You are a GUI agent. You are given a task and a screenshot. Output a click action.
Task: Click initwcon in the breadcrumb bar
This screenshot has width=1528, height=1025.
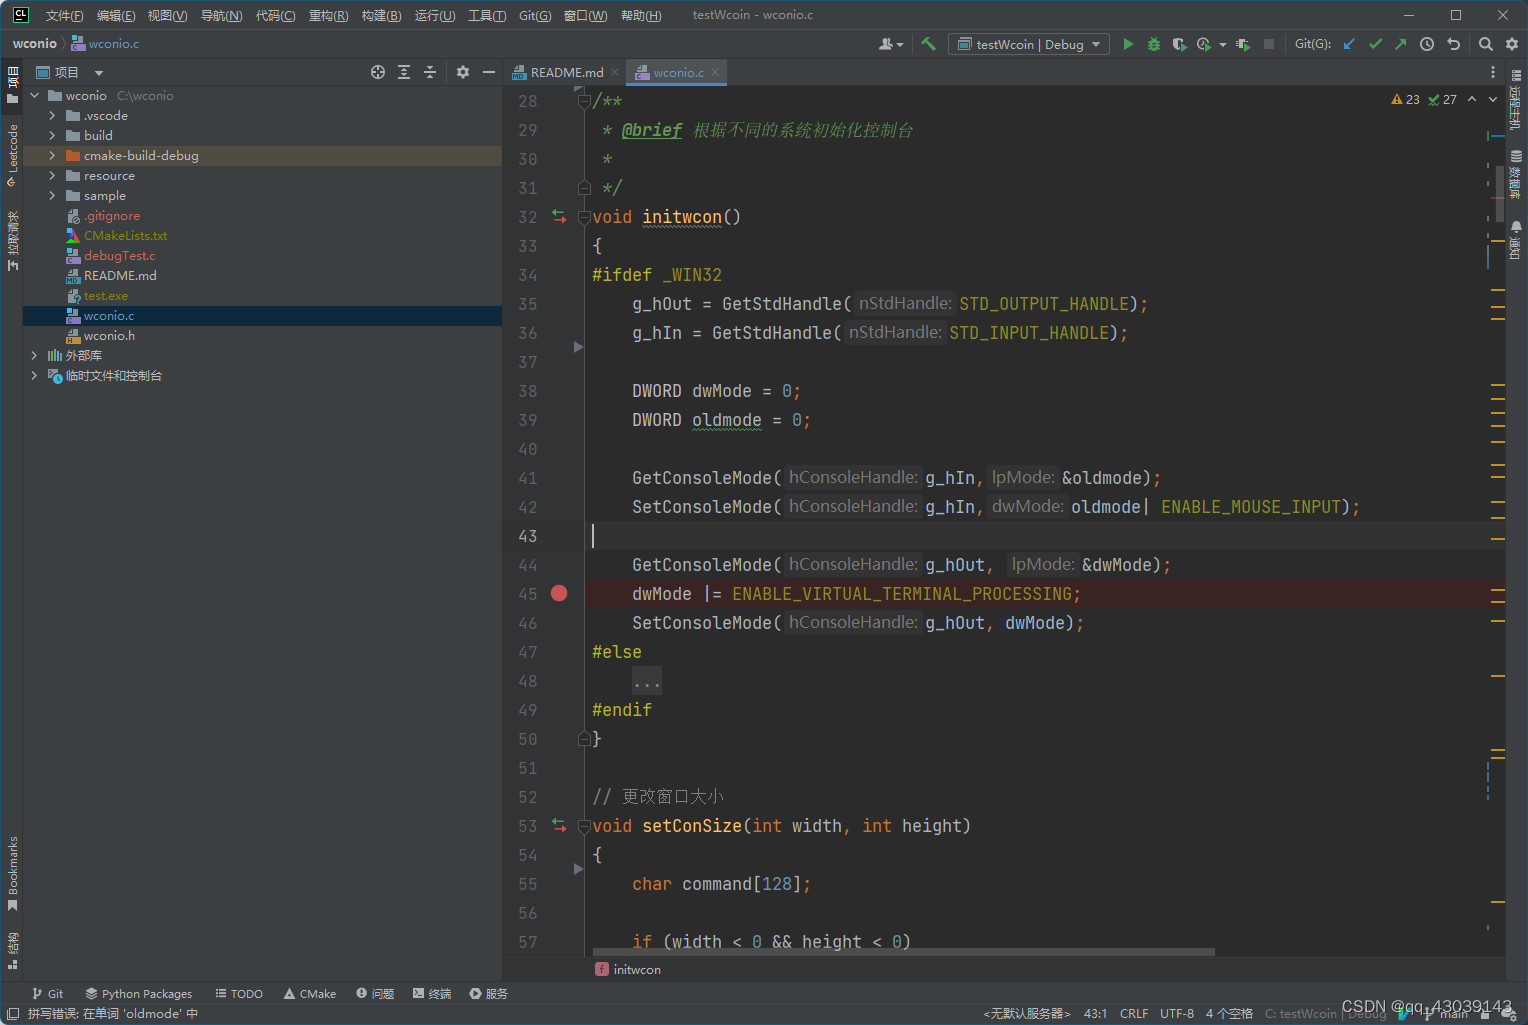pos(628,970)
